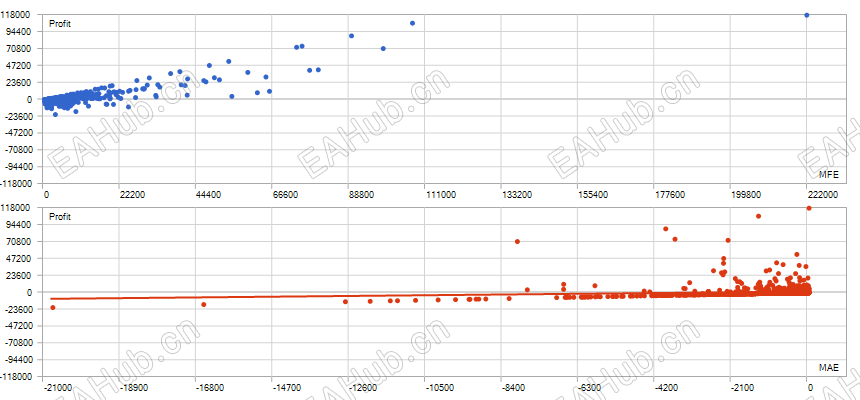
Task: Click the 'Profit' label in the MAE chart
Action: (x=60, y=217)
